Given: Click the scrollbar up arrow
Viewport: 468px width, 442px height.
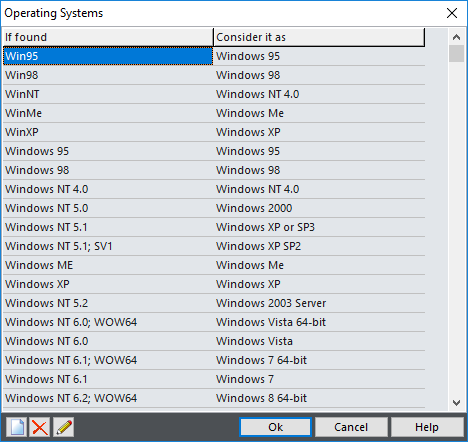Looking at the screenshot, I should (x=456, y=37).
